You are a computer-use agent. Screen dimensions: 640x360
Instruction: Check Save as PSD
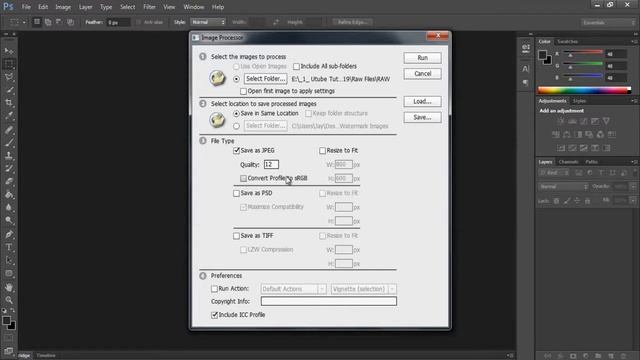point(236,193)
